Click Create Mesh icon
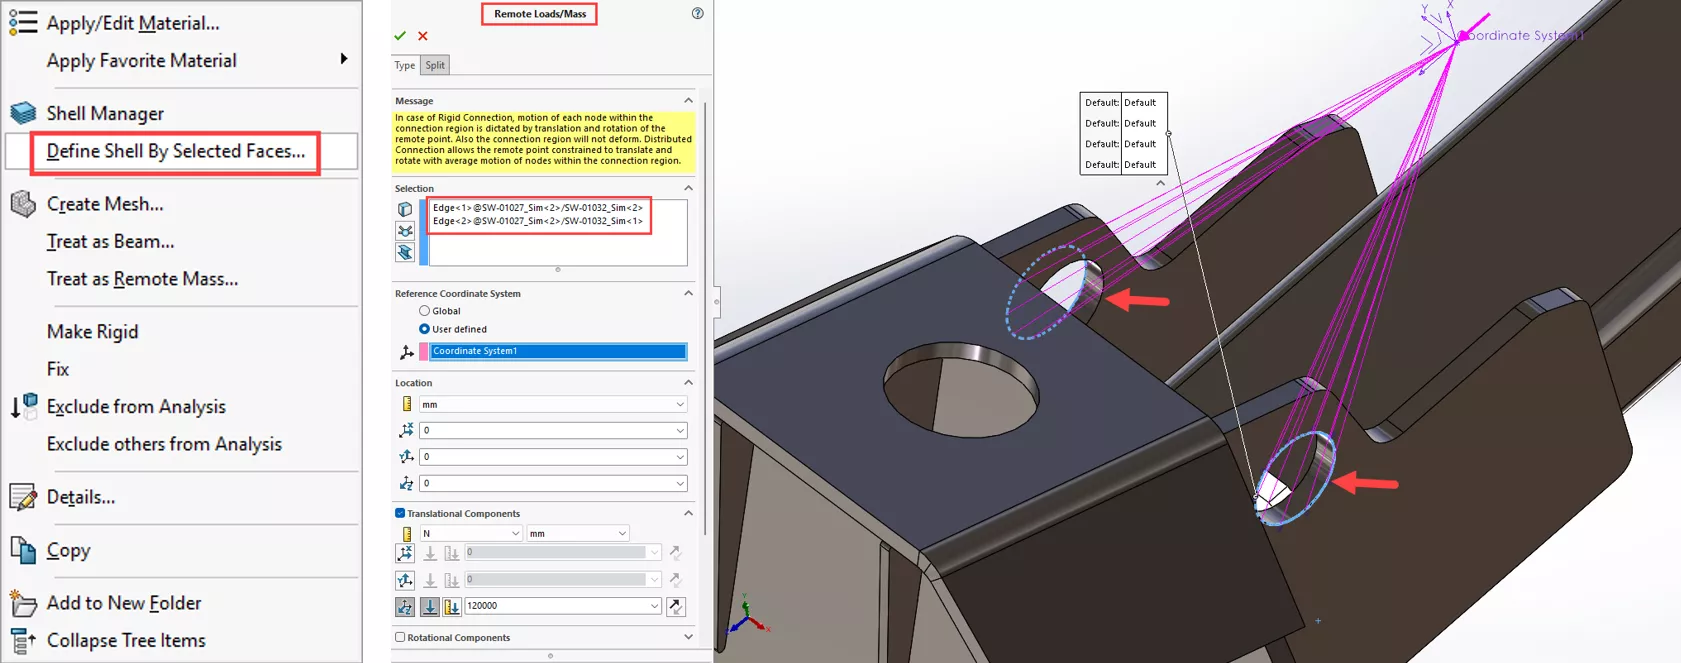Image resolution: width=1681 pixels, height=663 pixels. (23, 204)
